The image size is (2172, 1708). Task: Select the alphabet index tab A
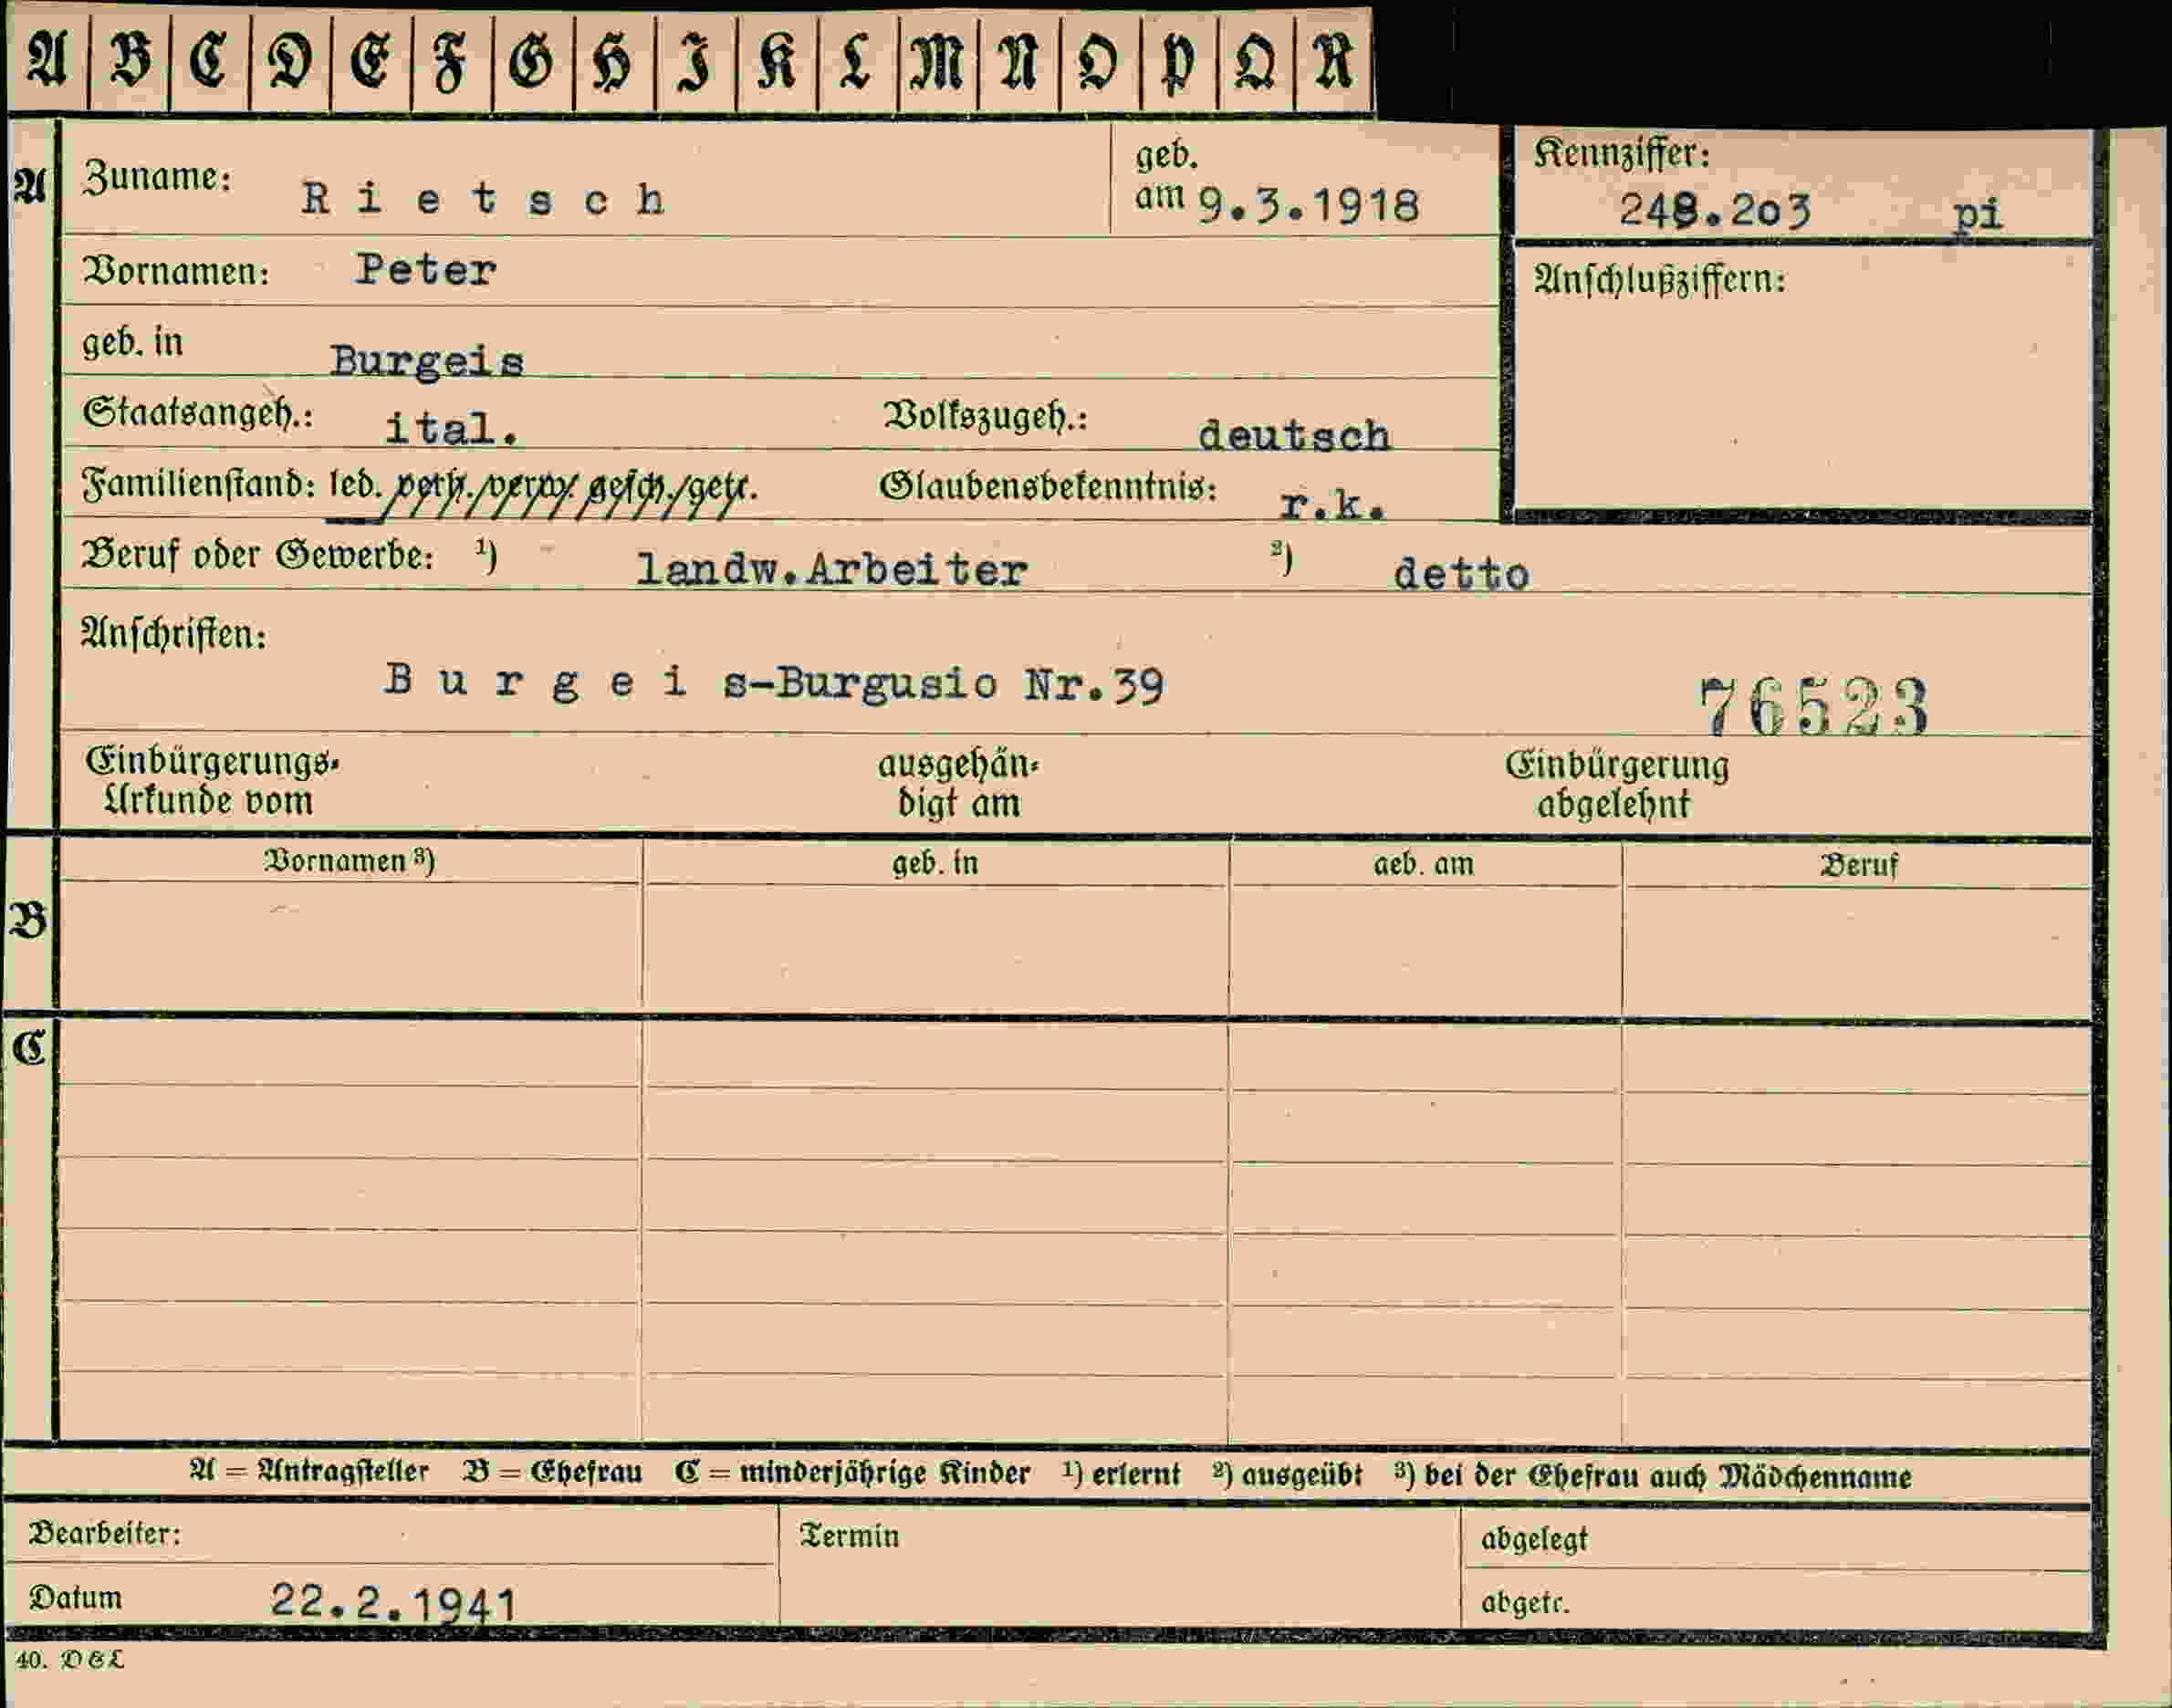pos(47,62)
